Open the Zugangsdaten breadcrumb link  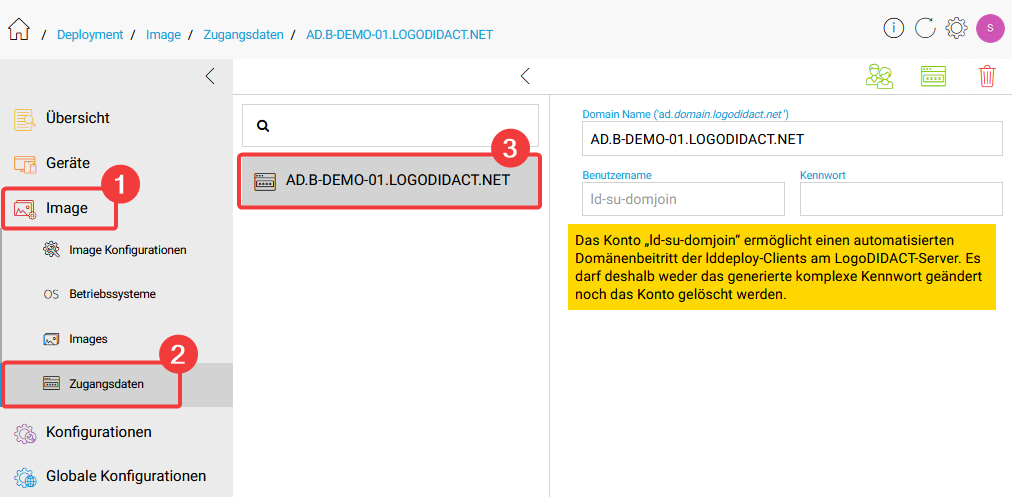(243, 35)
